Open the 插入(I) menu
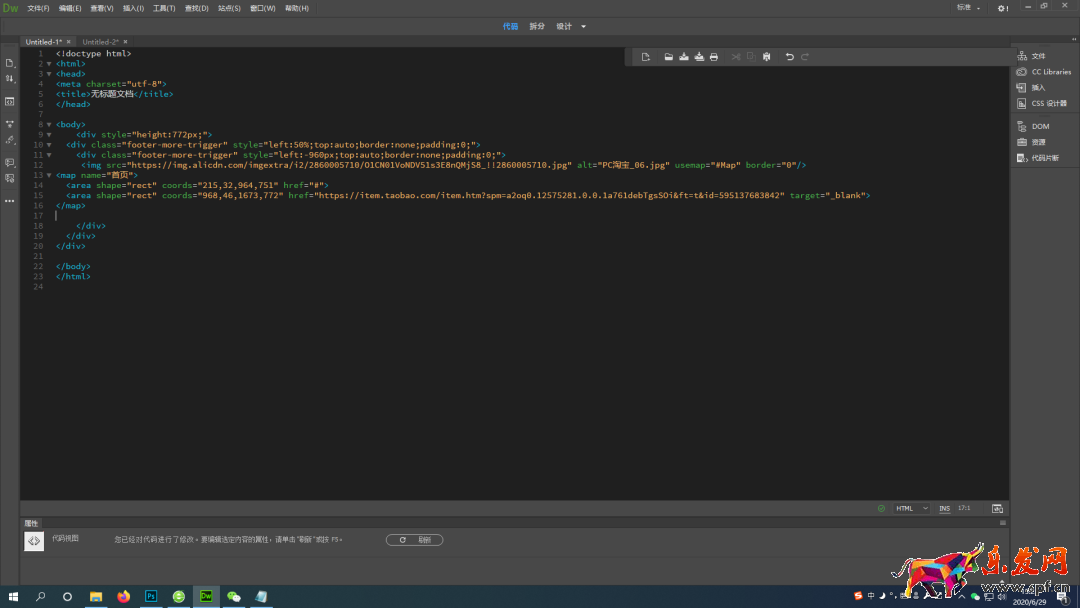The width and height of the screenshot is (1080, 608). (133, 8)
